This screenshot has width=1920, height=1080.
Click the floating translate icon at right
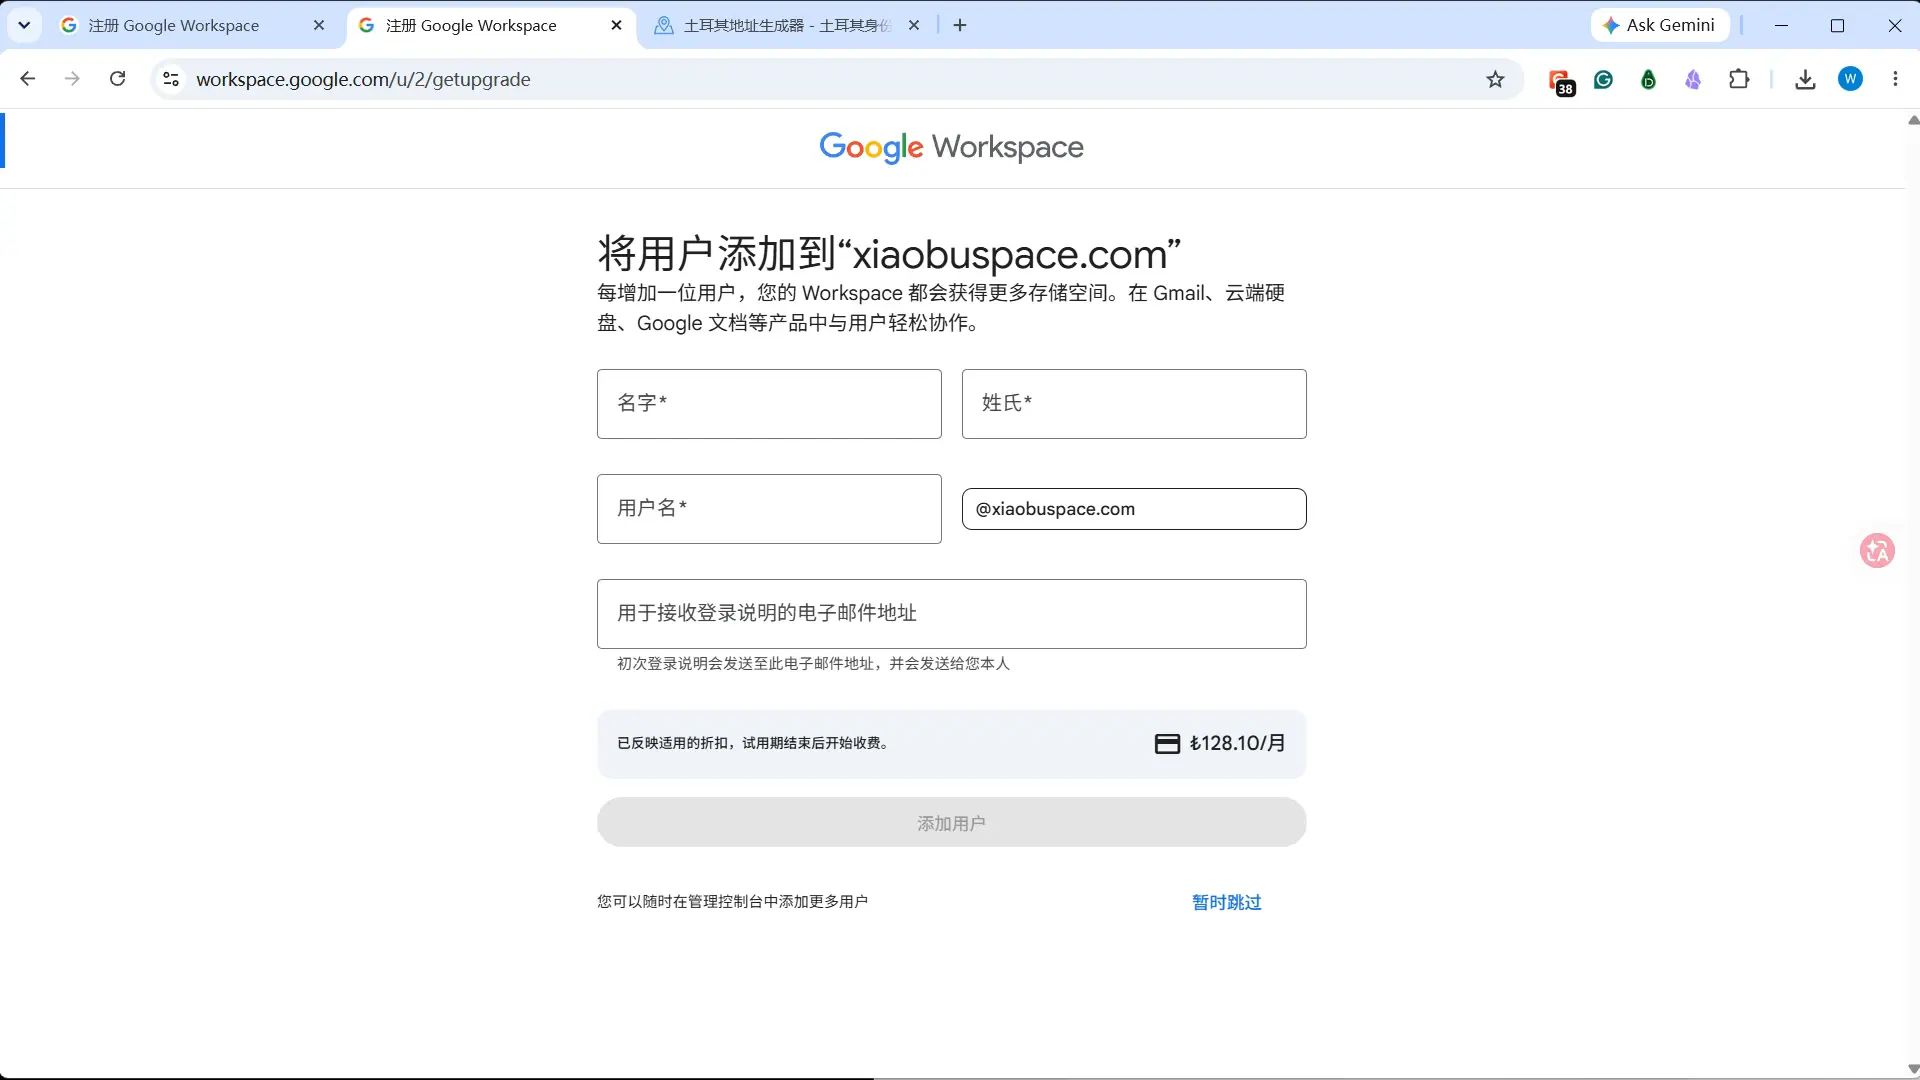[x=1877, y=550]
